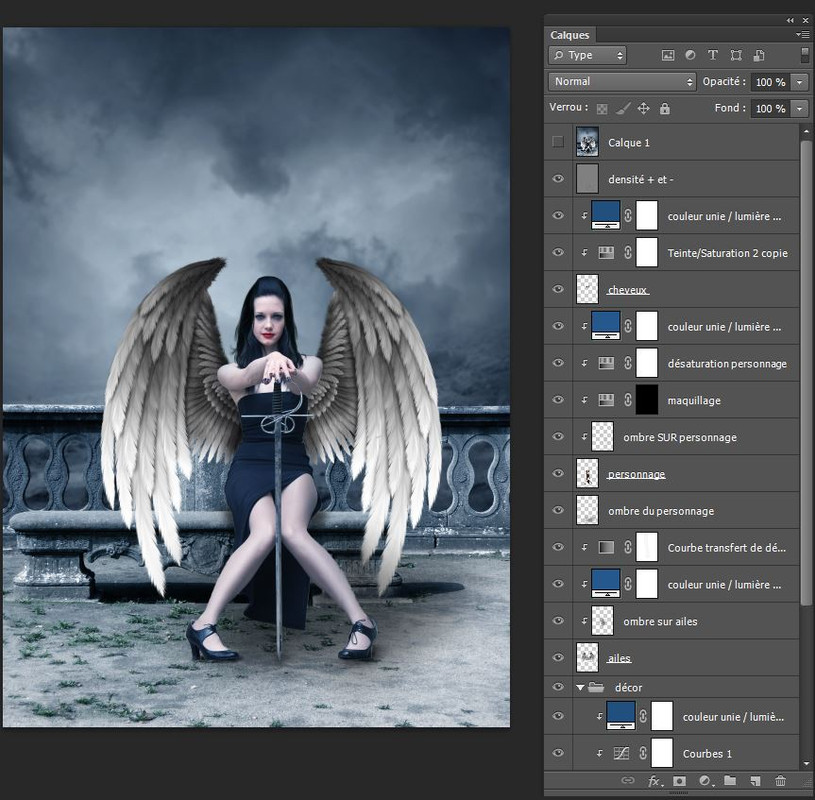
Task: Hide the ombre du personnage layer
Action: (x=558, y=510)
